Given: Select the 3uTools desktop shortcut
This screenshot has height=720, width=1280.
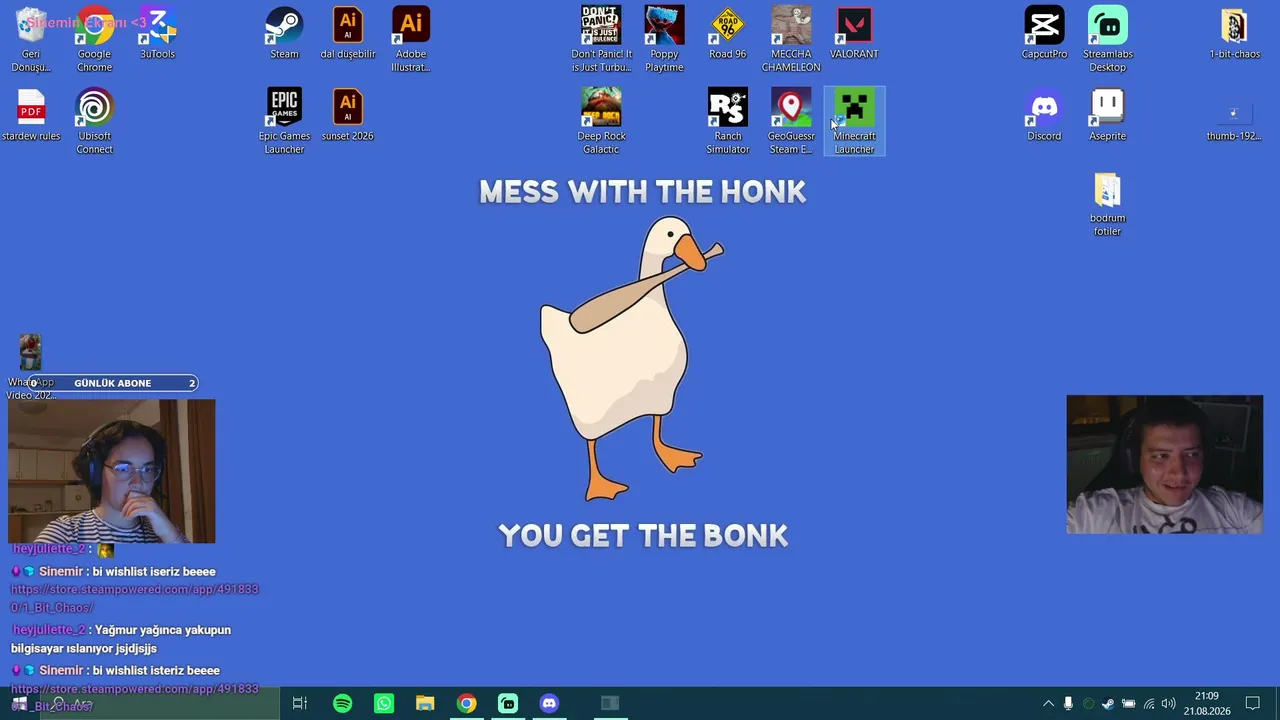Looking at the screenshot, I should [158, 34].
